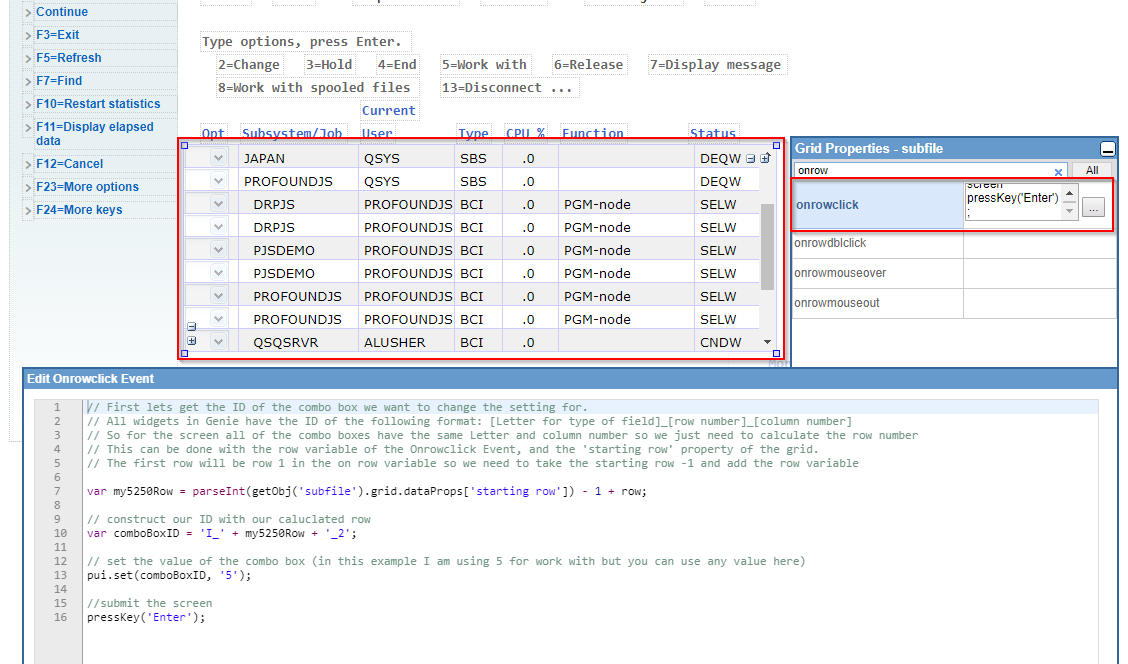Show all properties with the All button
This screenshot has width=1128, height=664.
(x=1092, y=169)
